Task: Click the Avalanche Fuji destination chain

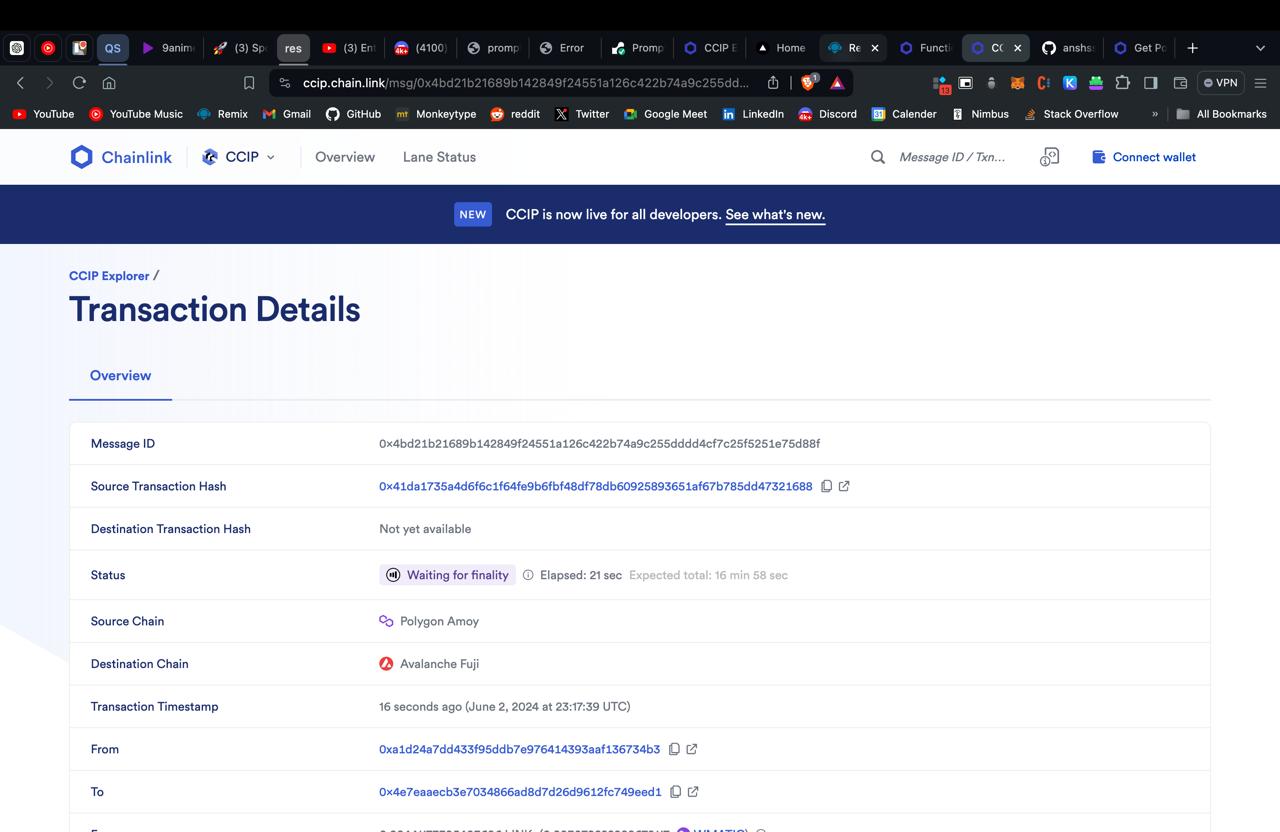Action: pos(429,664)
